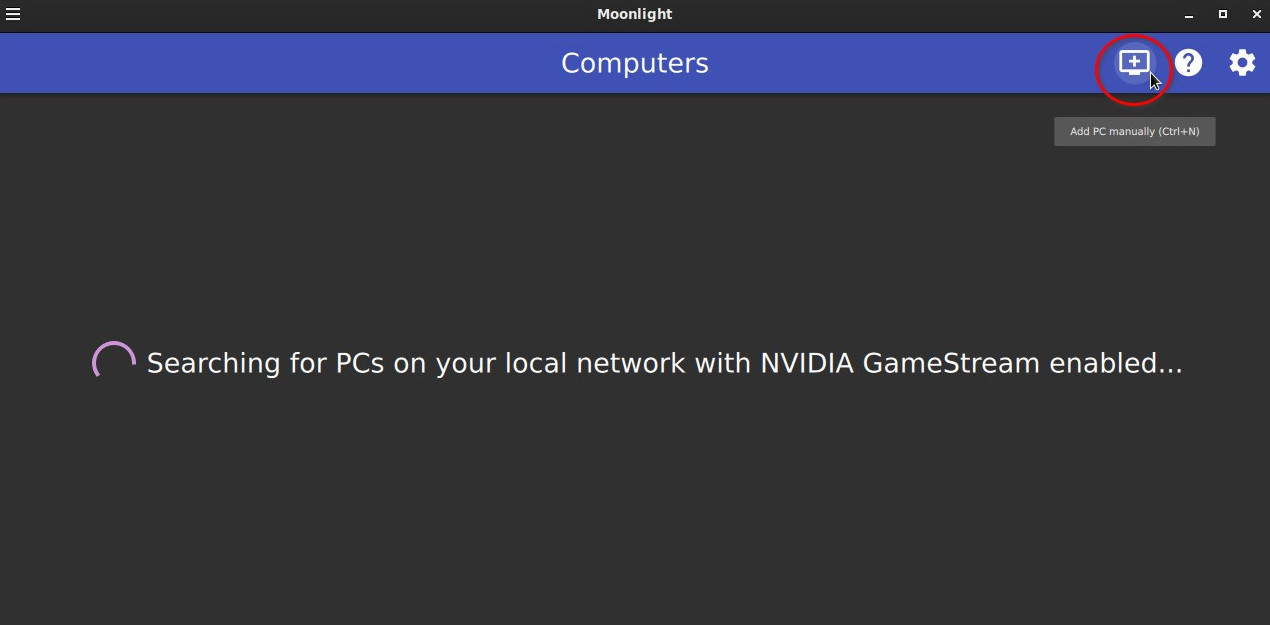Click the blue toolbar left of Computers

pos(280,63)
